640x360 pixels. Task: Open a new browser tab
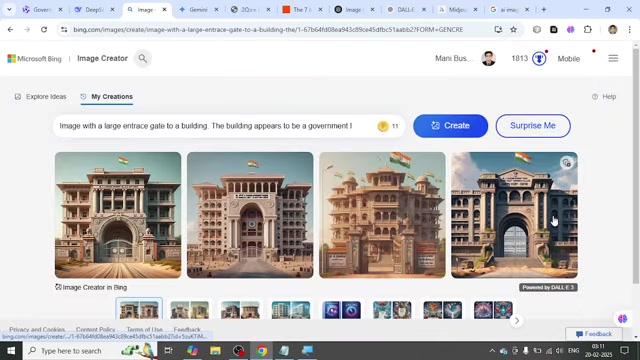(544, 9)
